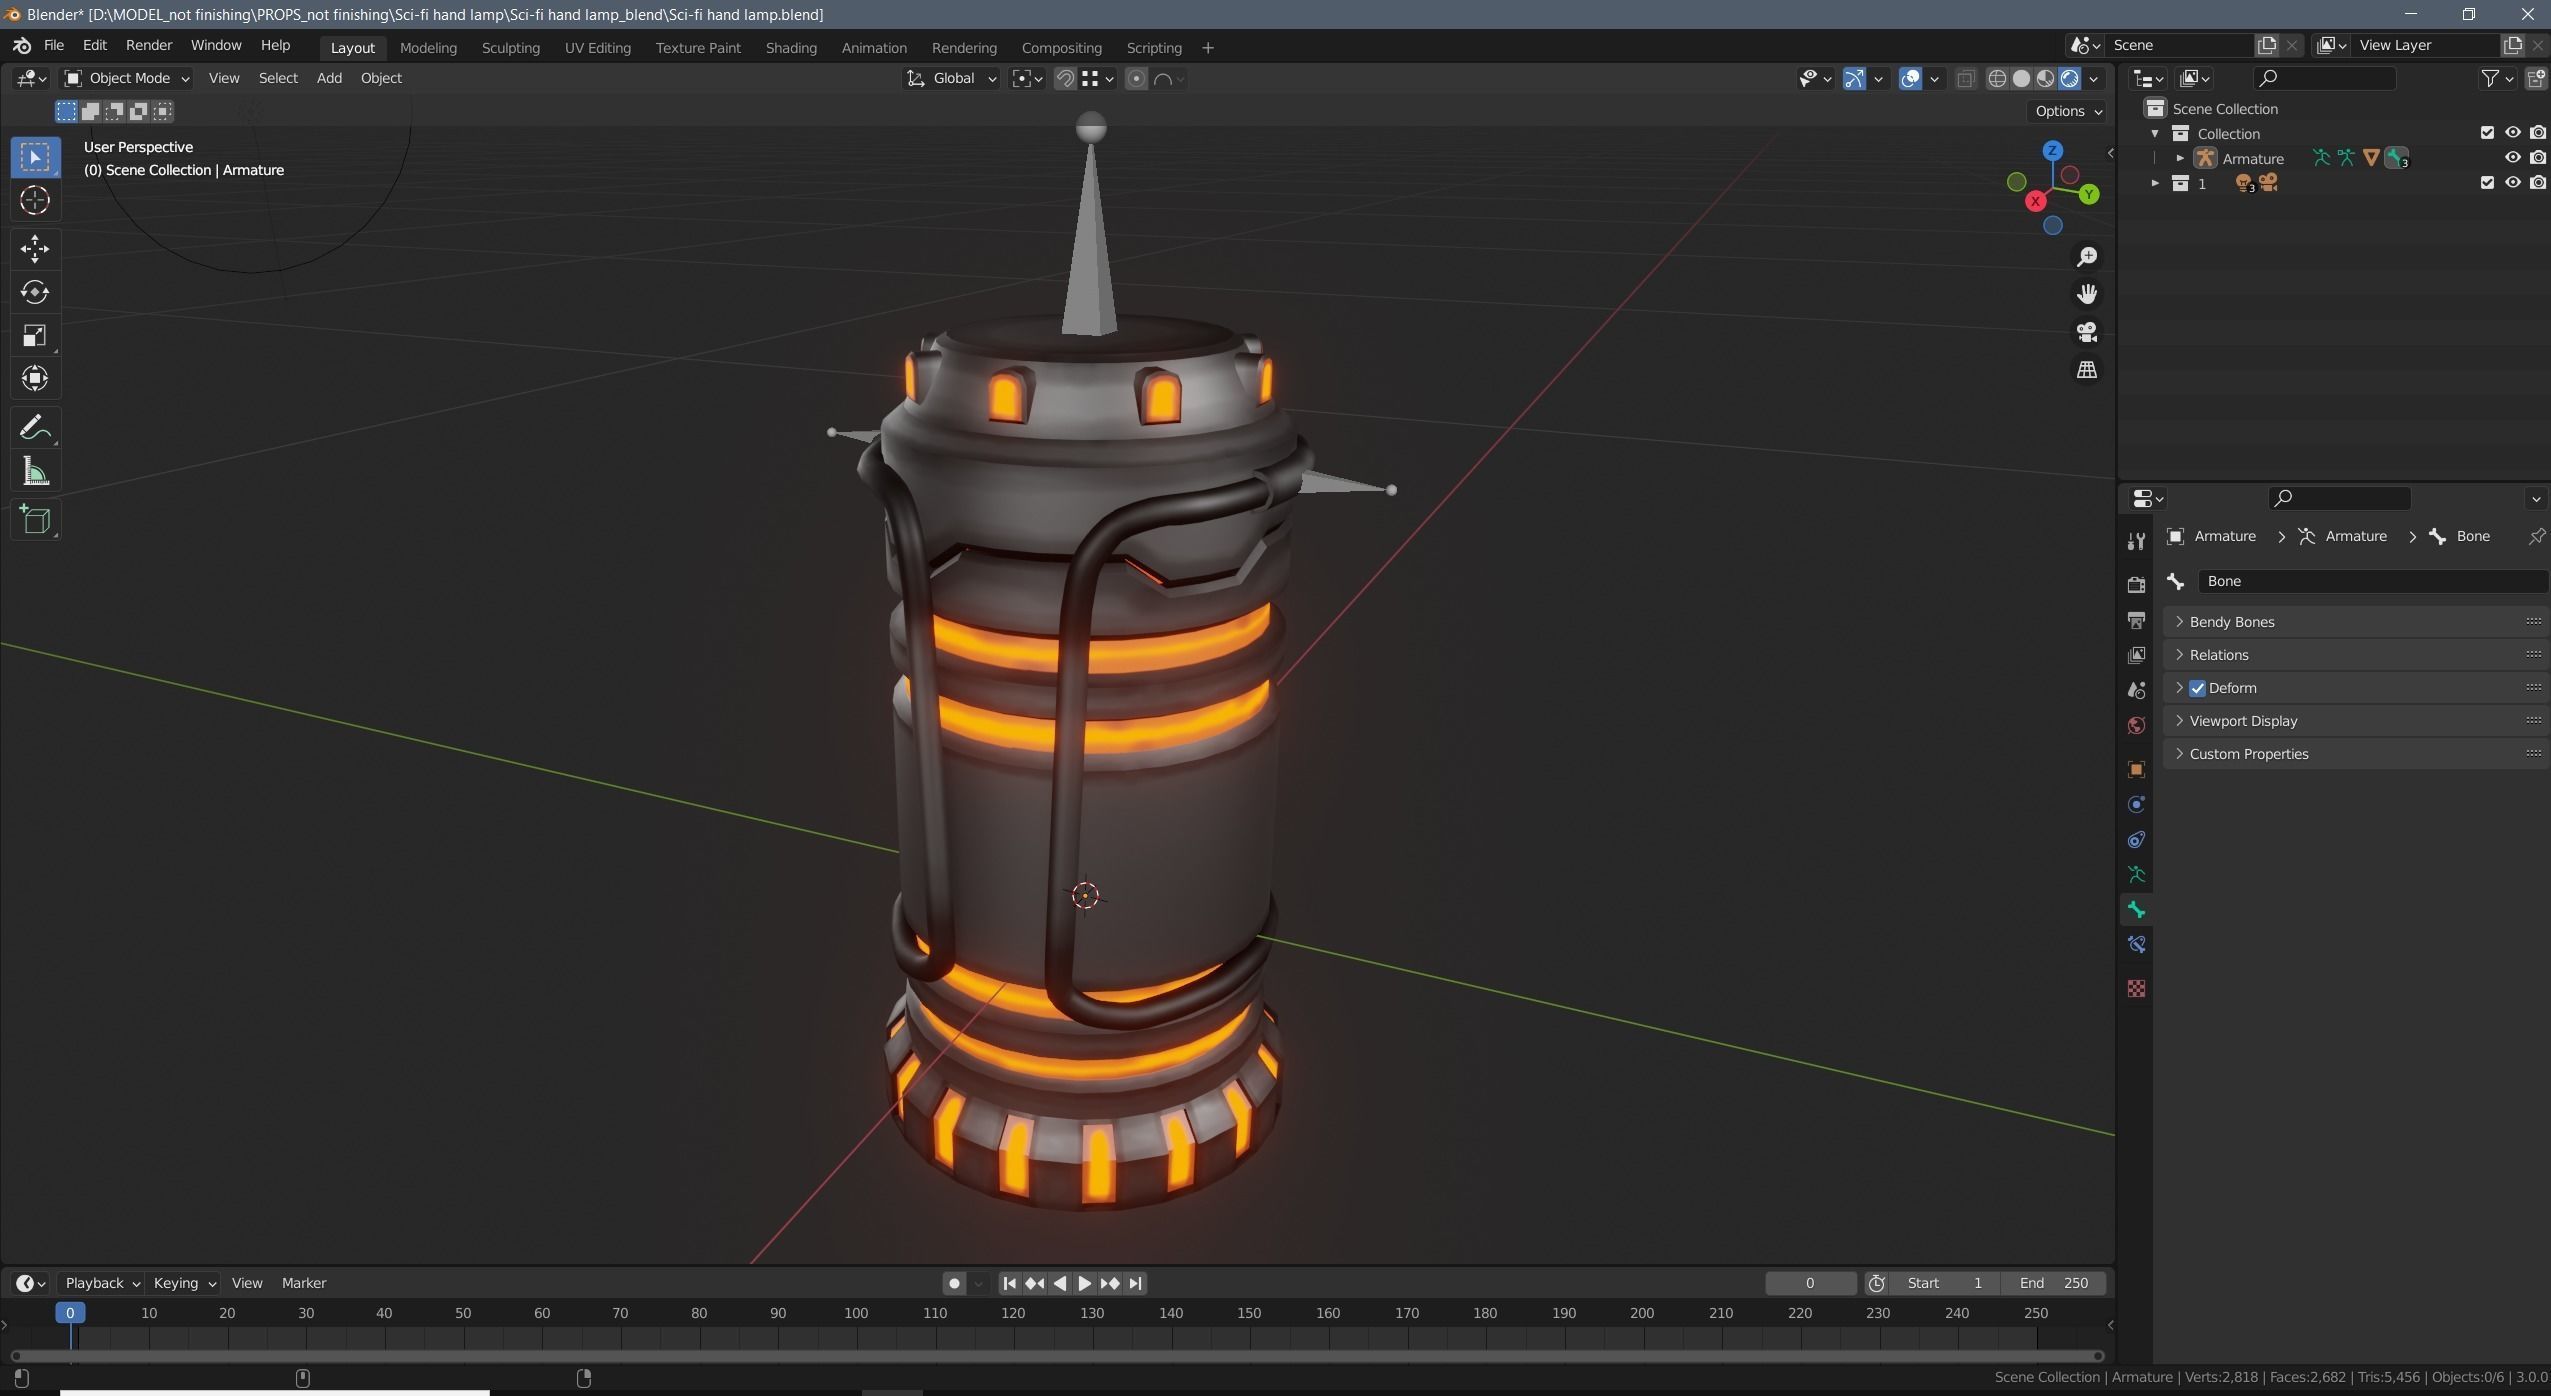This screenshot has width=2551, height=1396.
Task: Select the Measure tool
Action: pos(35,471)
